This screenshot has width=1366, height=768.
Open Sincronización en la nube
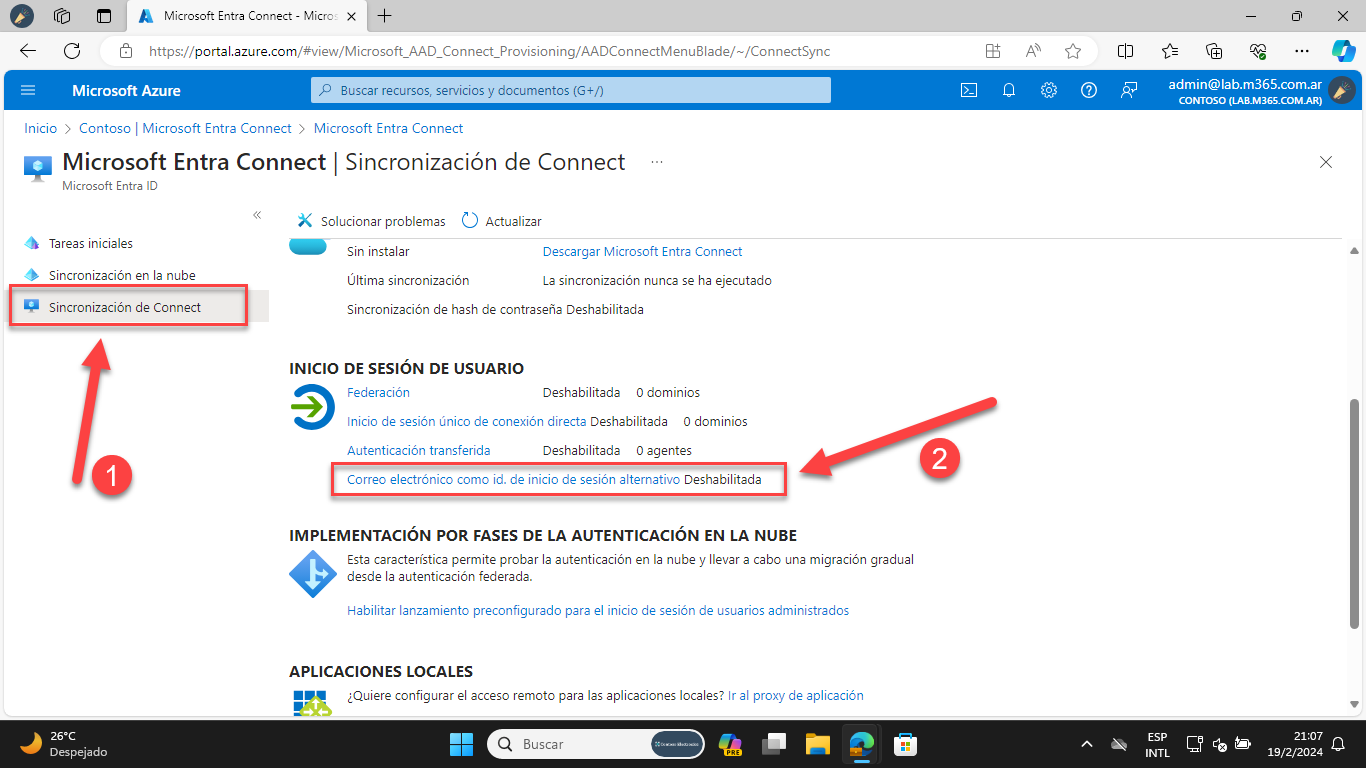point(122,275)
